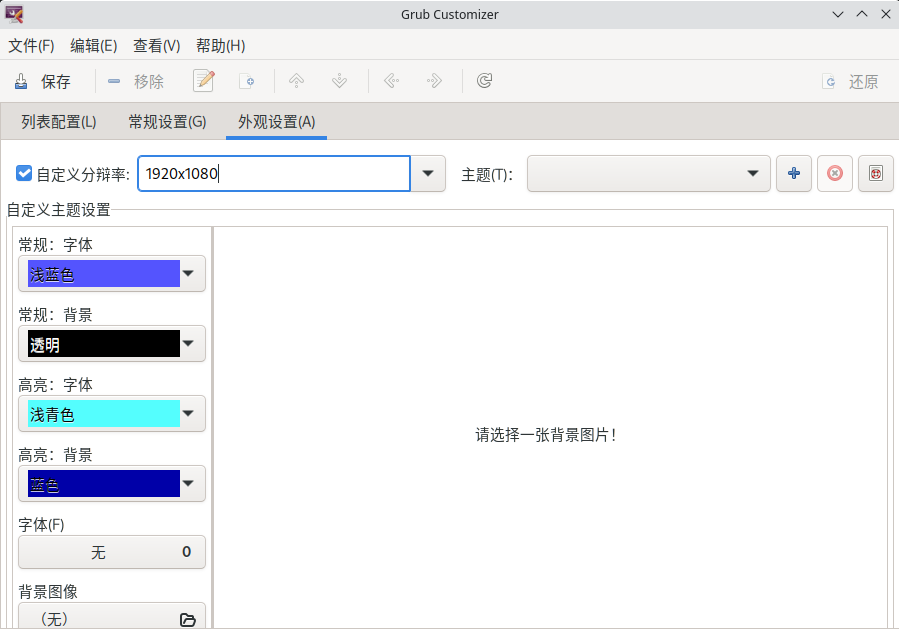Click into the 1920x1080 resolution text field
899x629 pixels.
[x=274, y=173]
